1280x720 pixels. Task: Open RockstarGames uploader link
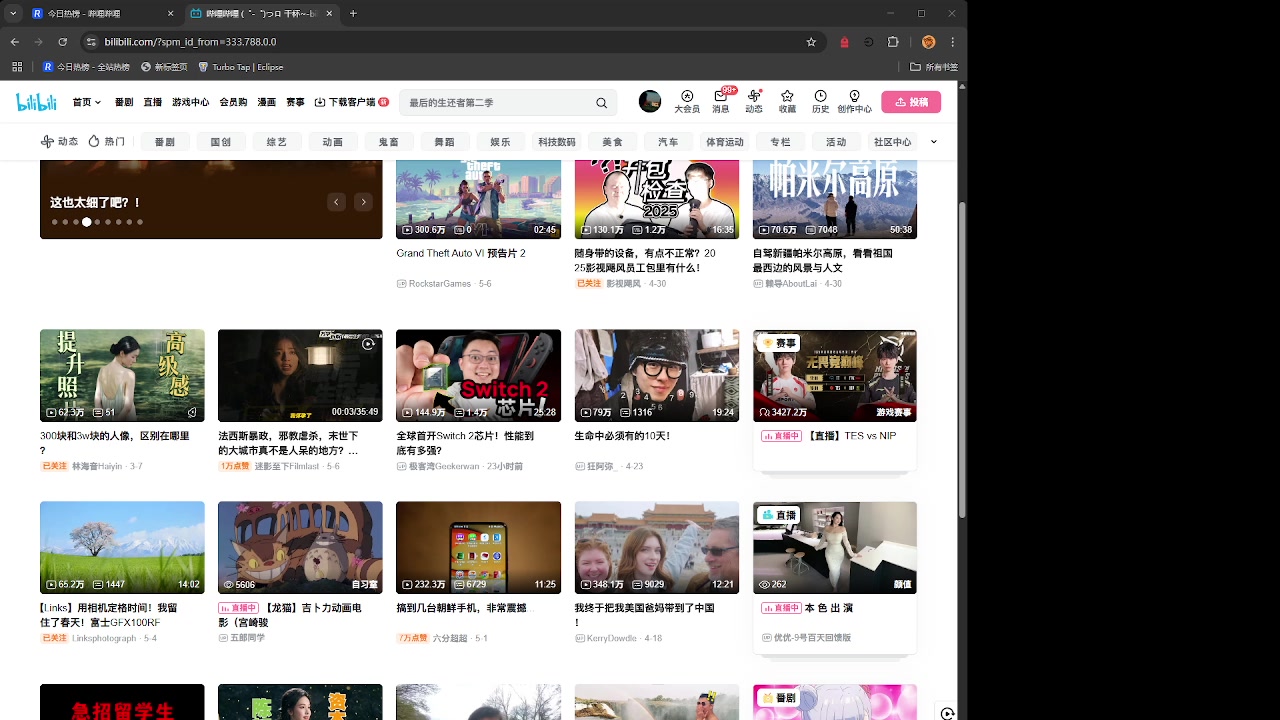click(439, 284)
